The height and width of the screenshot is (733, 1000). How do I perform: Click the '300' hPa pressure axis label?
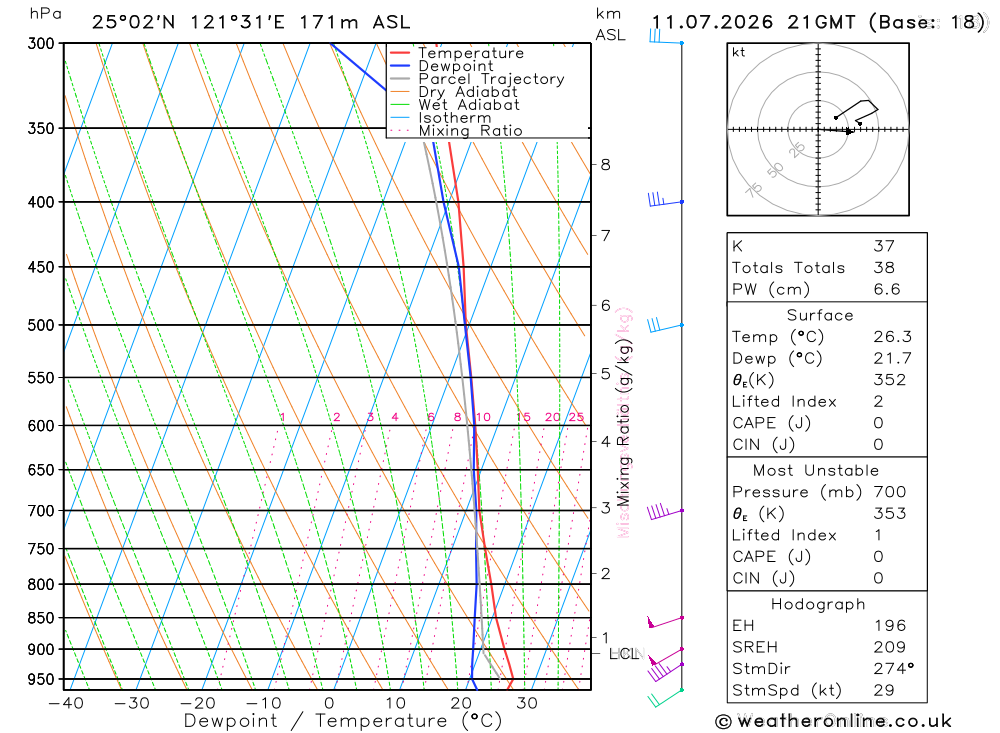41,43
